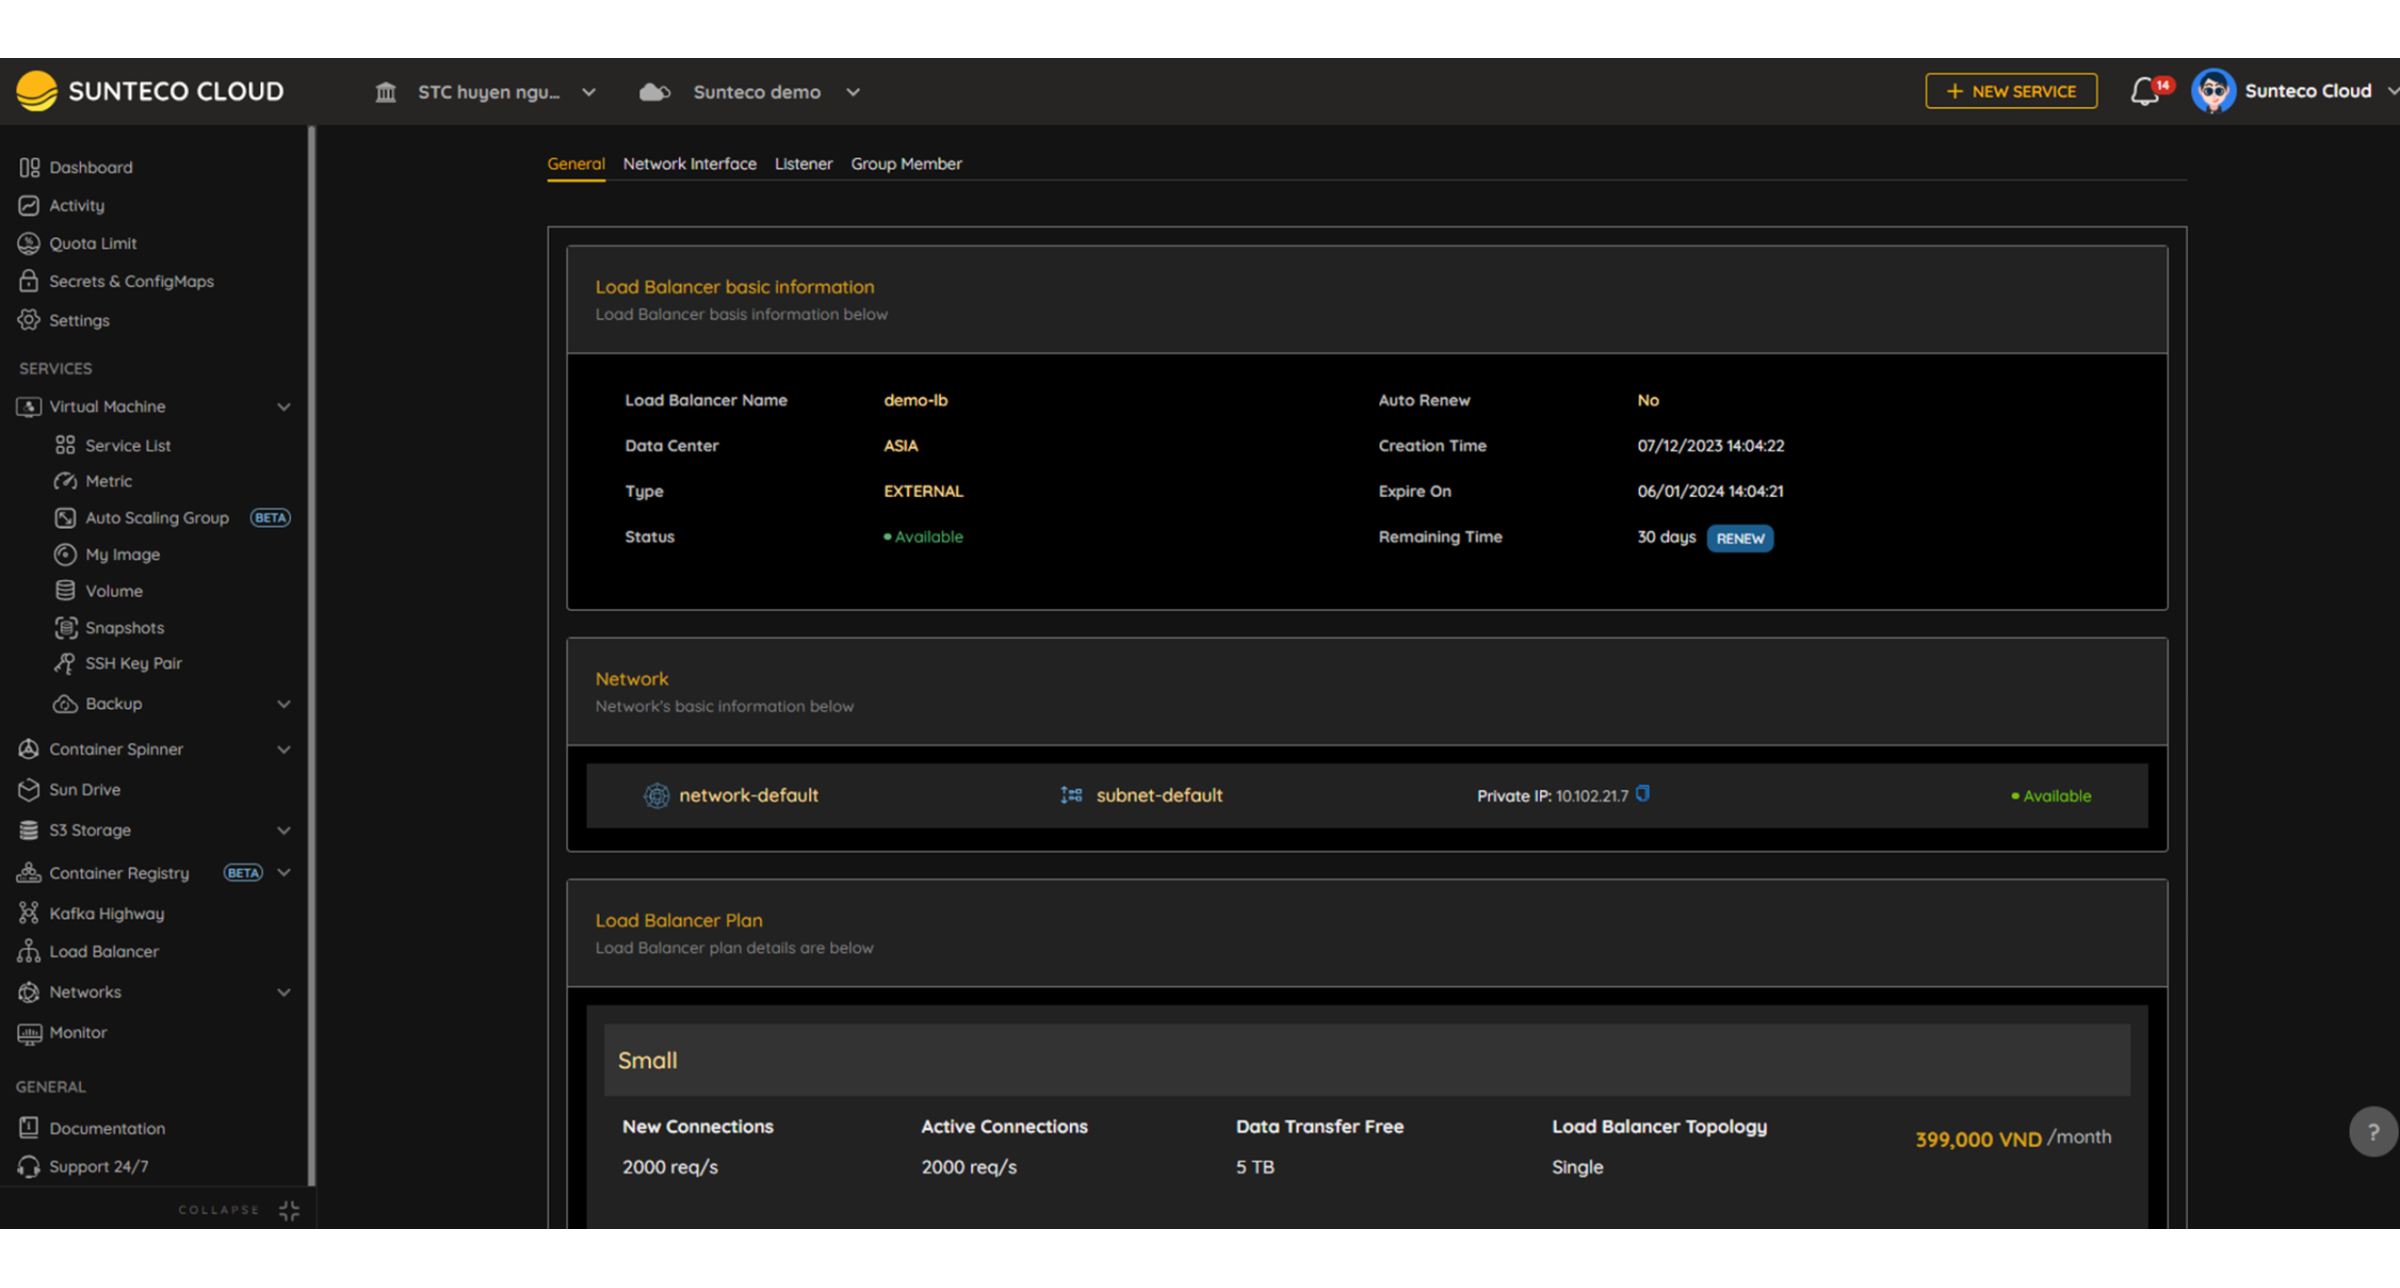Open the help question mark bubble
2400x1288 pixels.
pos(2372,1132)
